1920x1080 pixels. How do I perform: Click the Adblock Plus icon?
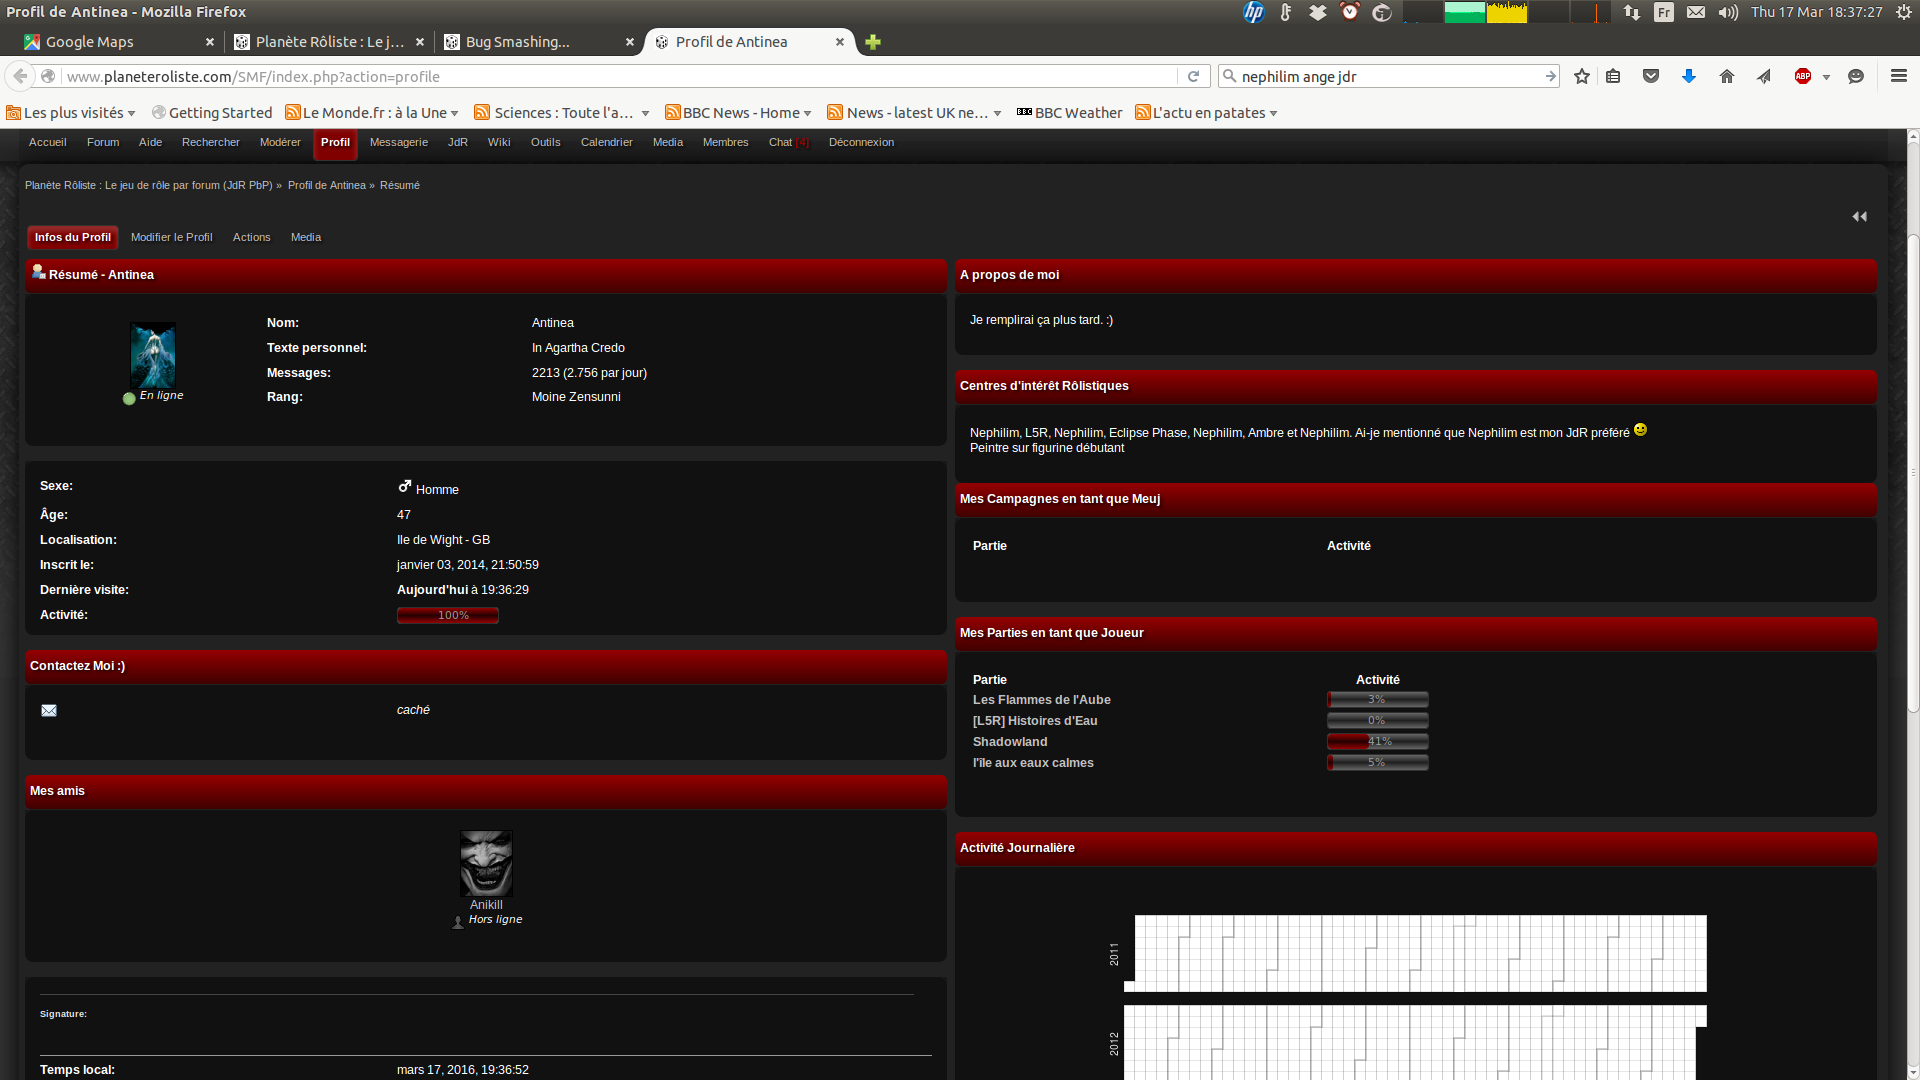(x=1803, y=77)
